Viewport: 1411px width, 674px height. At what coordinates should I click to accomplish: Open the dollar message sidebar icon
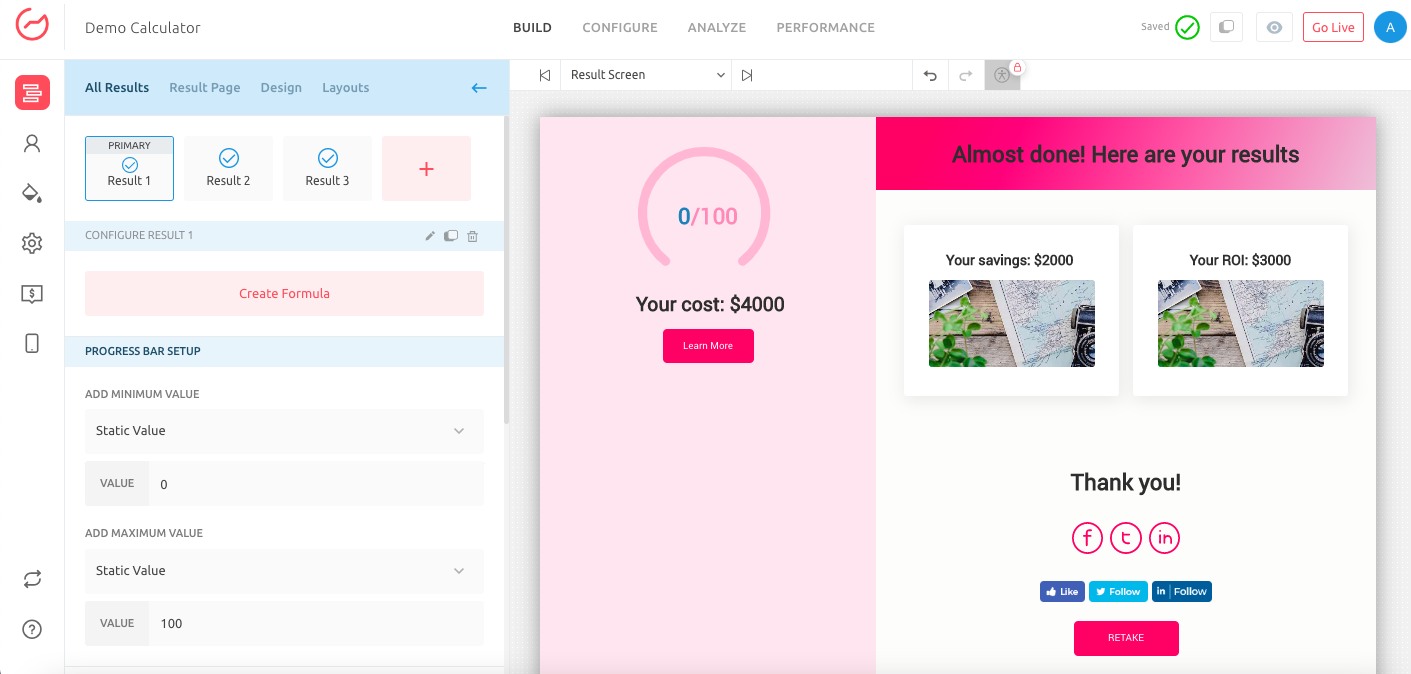(32, 294)
